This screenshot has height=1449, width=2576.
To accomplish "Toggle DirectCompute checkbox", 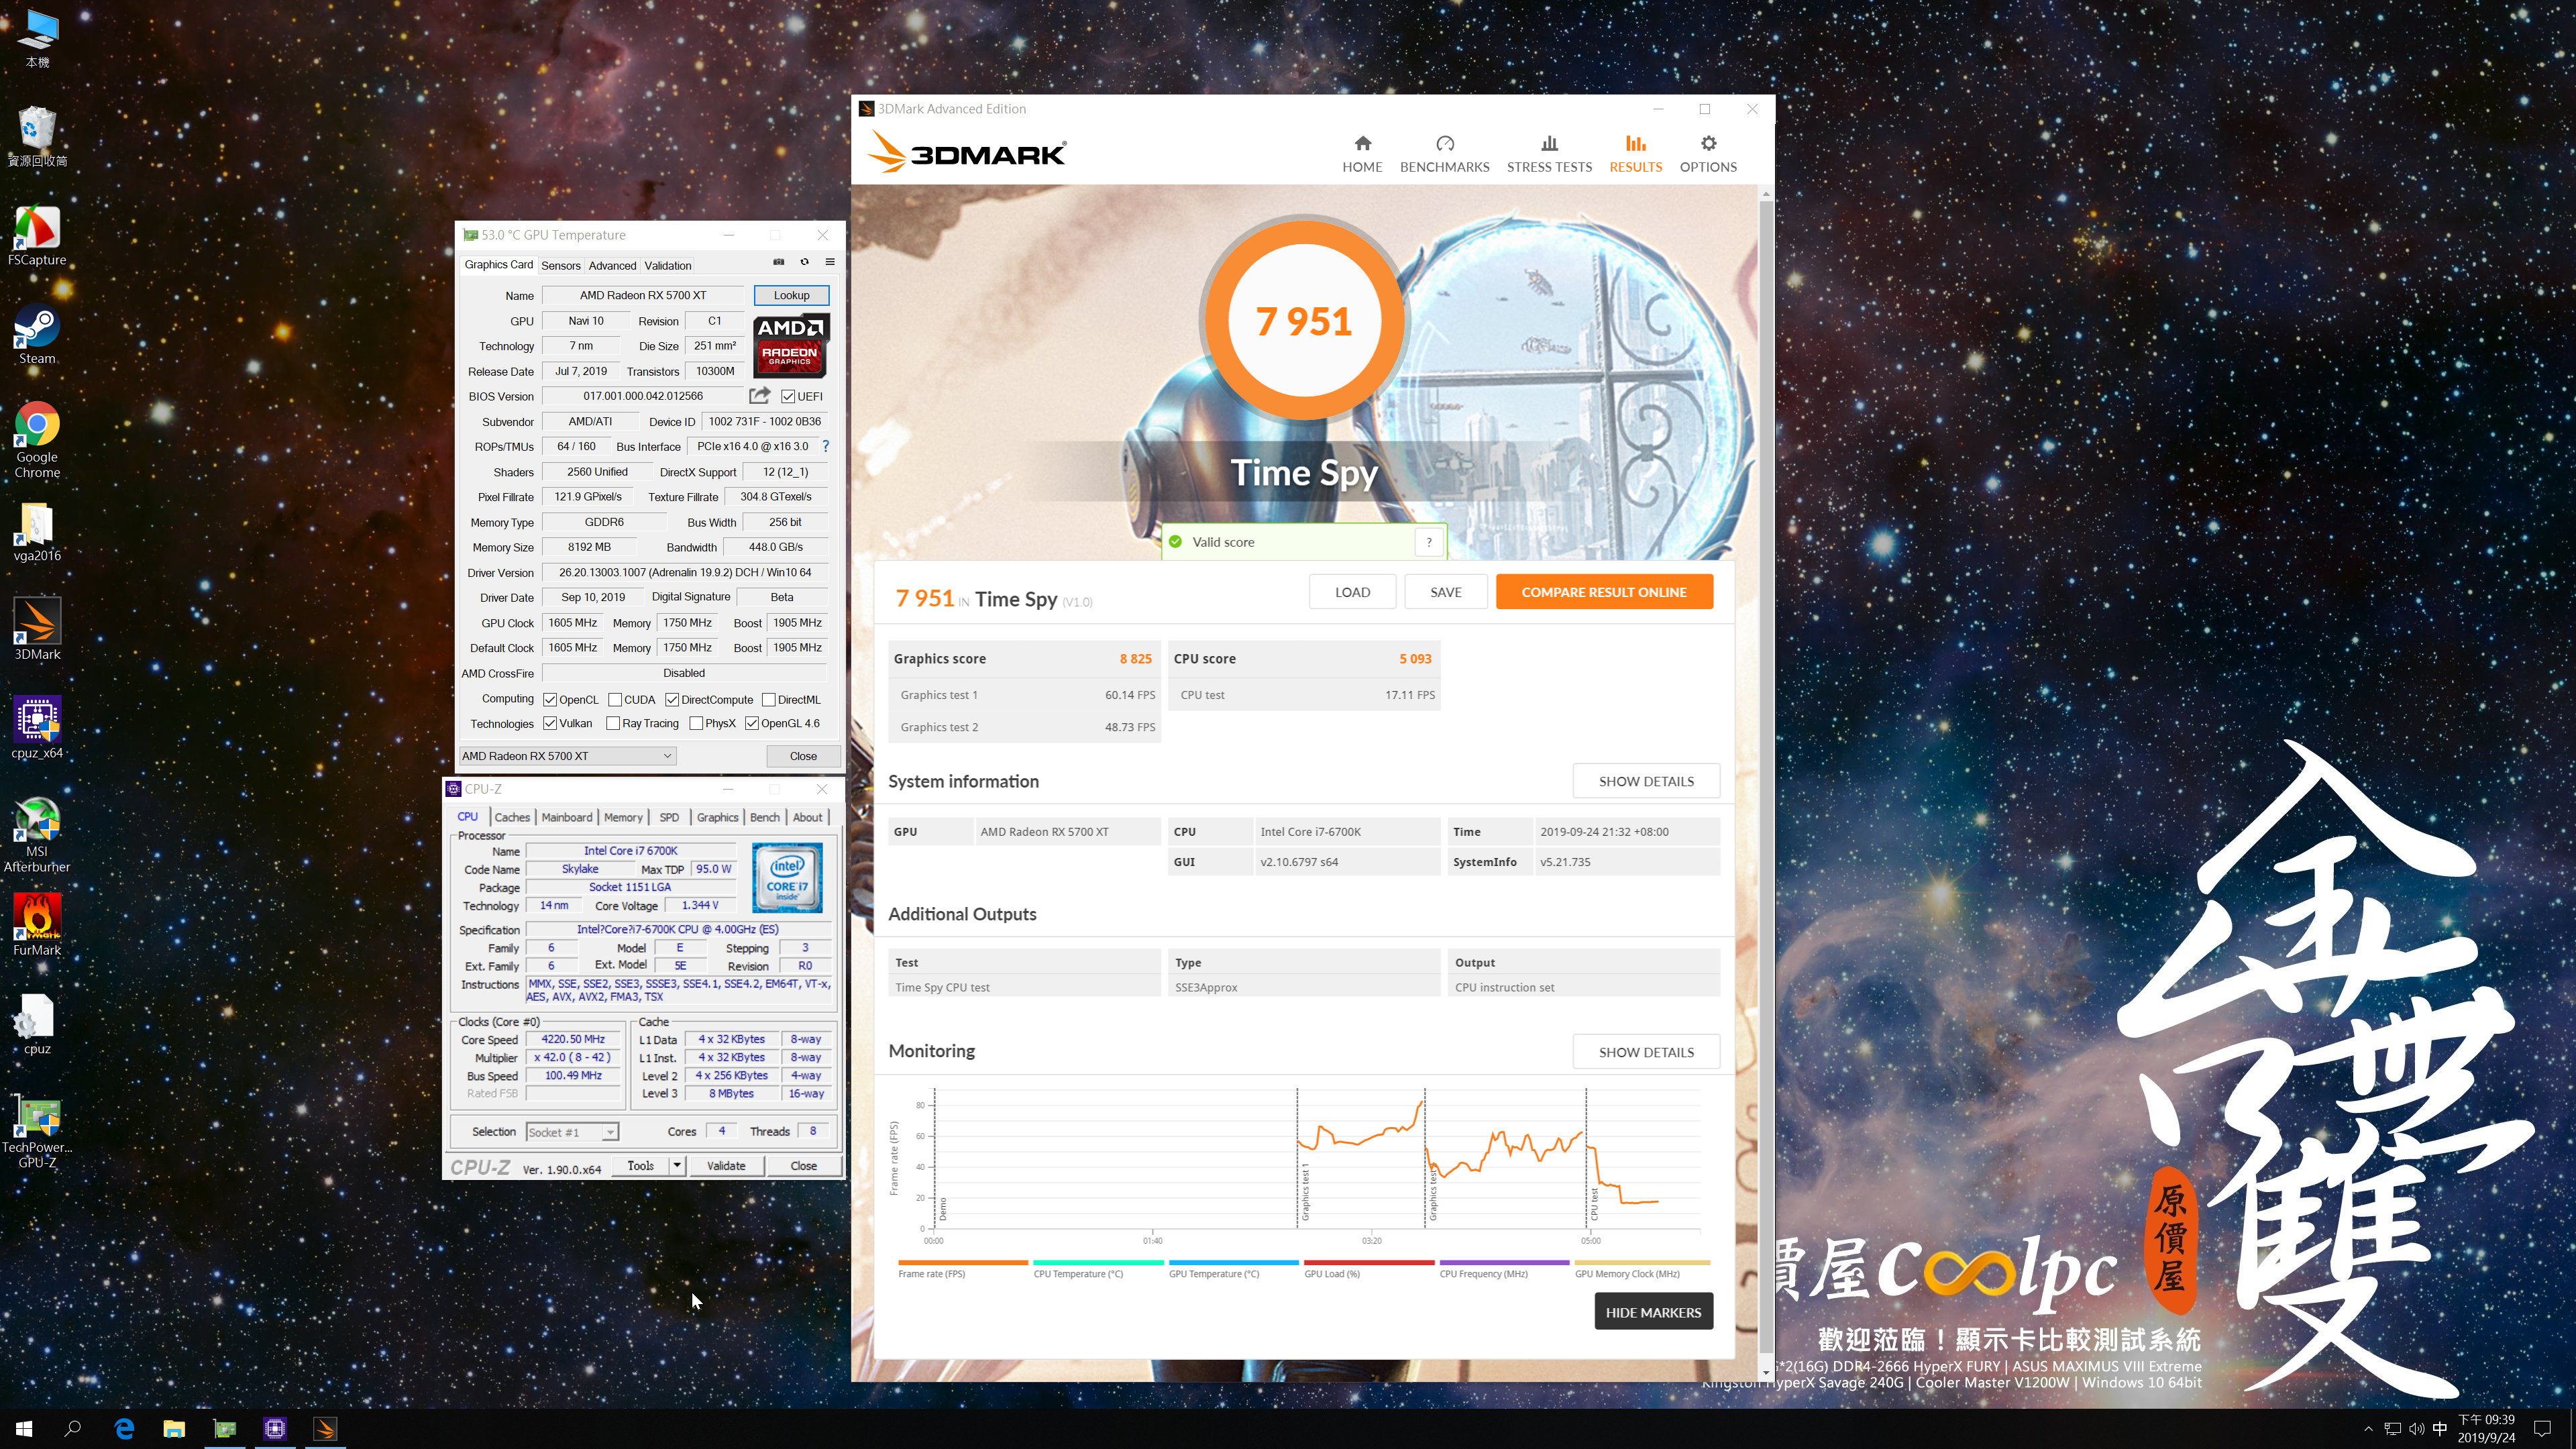I will (x=672, y=699).
